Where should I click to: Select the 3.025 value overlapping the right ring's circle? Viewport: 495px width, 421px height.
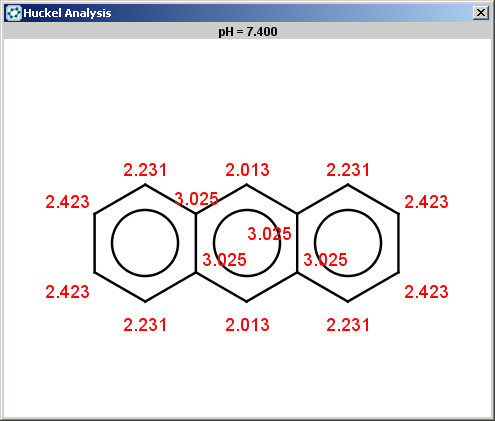pyautogui.click(x=325, y=260)
